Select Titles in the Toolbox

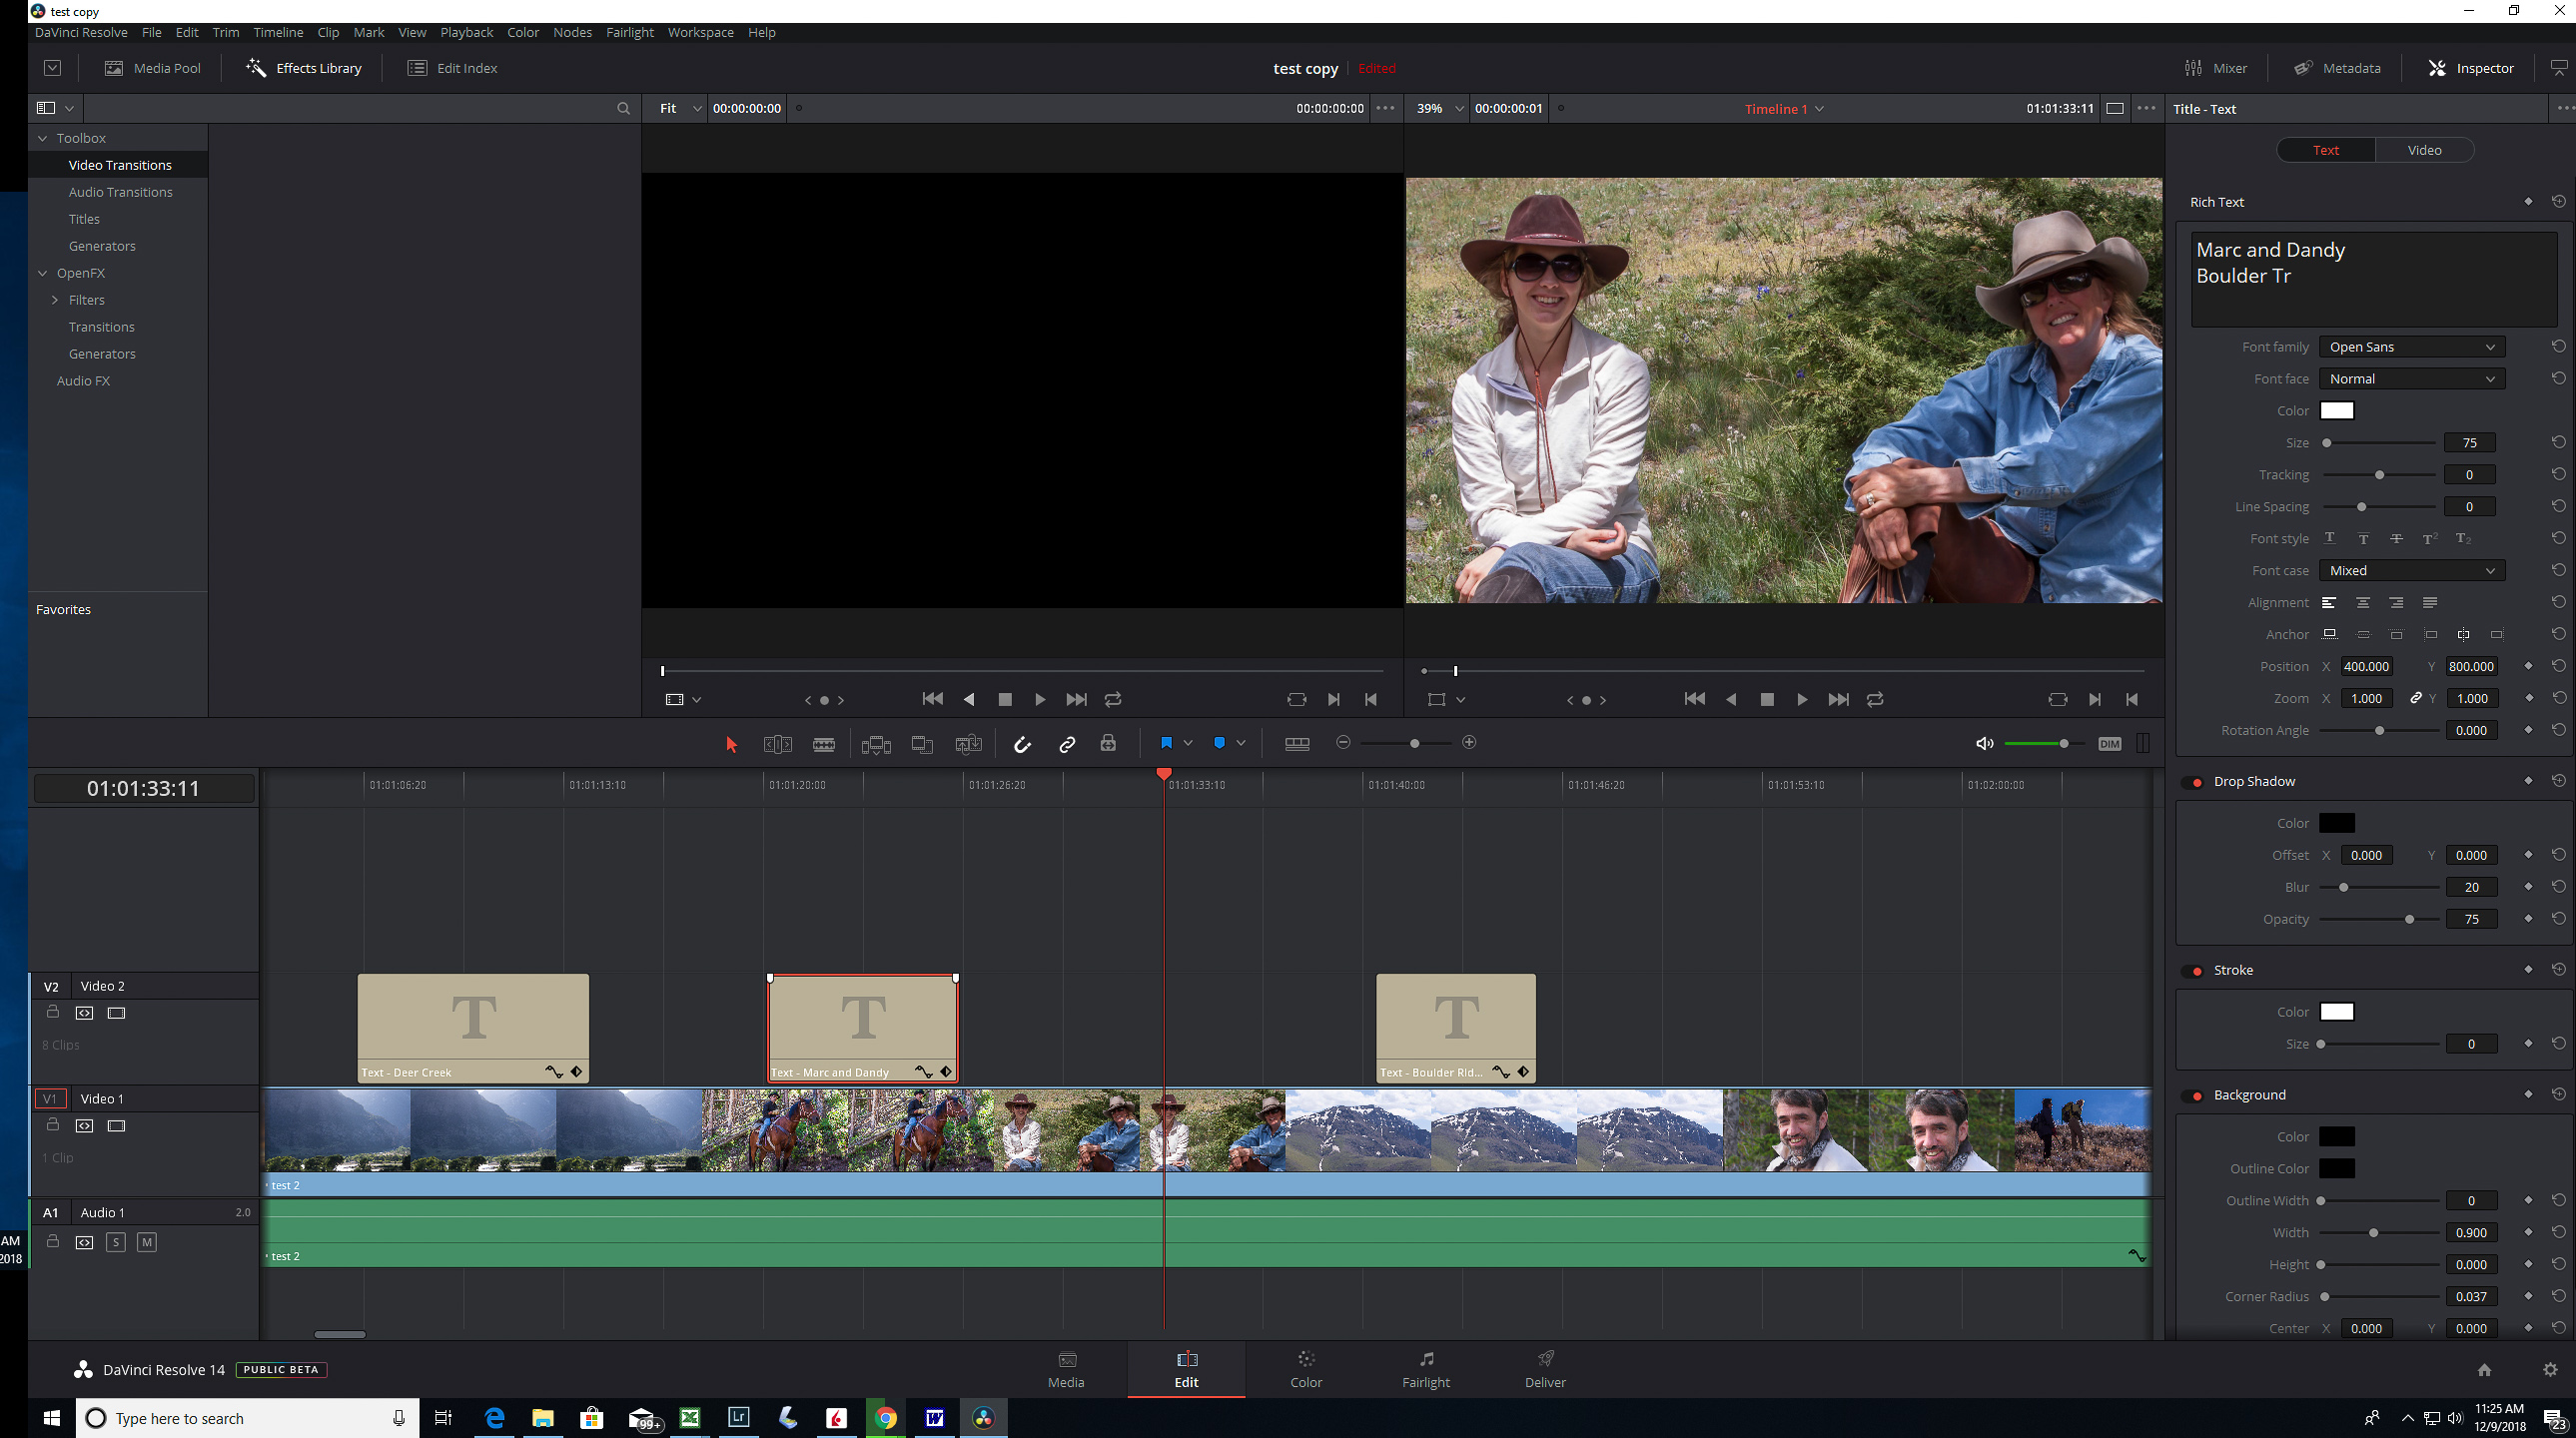point(84,219)
